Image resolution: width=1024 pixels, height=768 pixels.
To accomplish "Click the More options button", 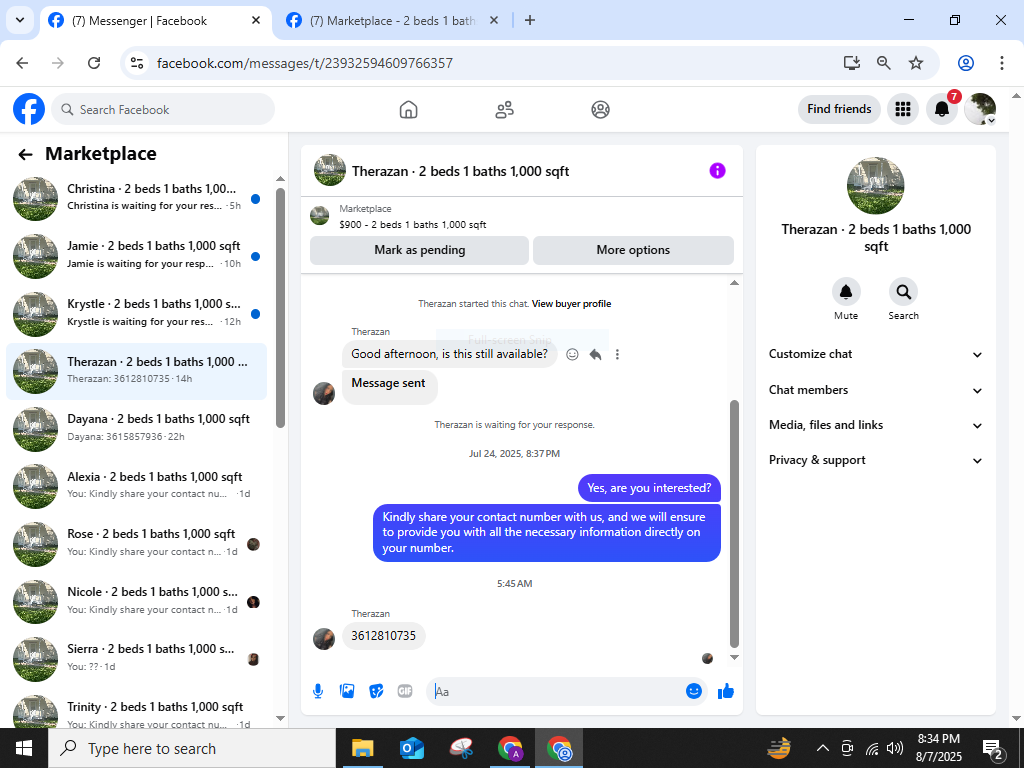I will (x=633, y=250).
